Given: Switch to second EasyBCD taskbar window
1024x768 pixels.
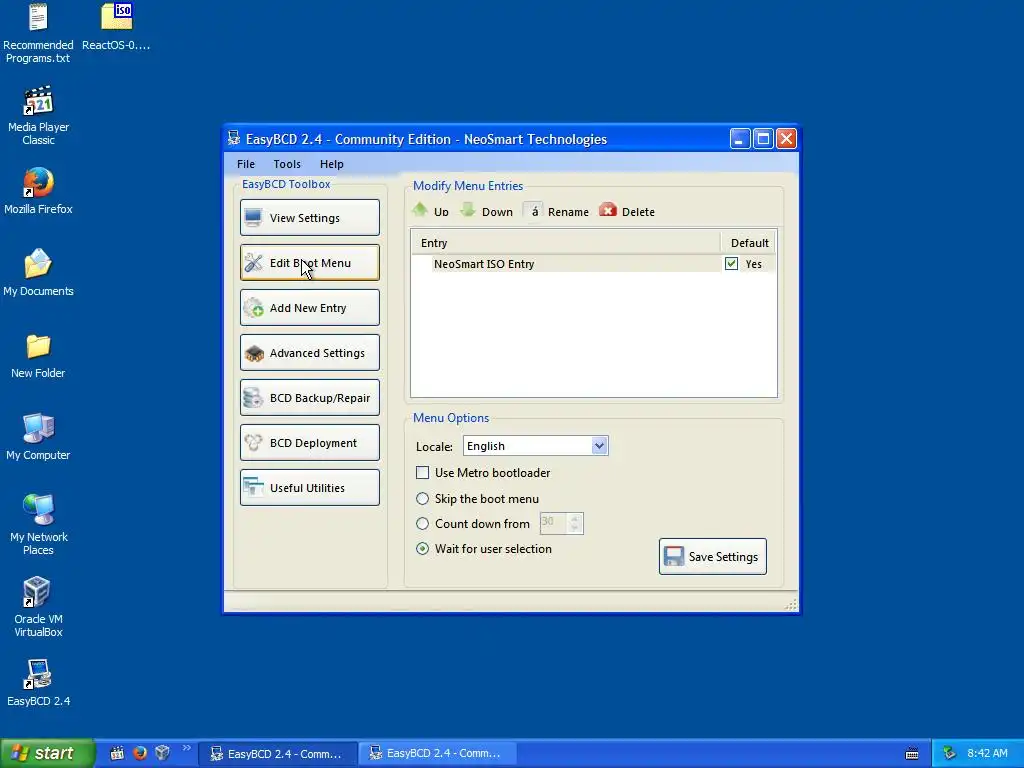Looking at the screenshot, I should point(437,754).
